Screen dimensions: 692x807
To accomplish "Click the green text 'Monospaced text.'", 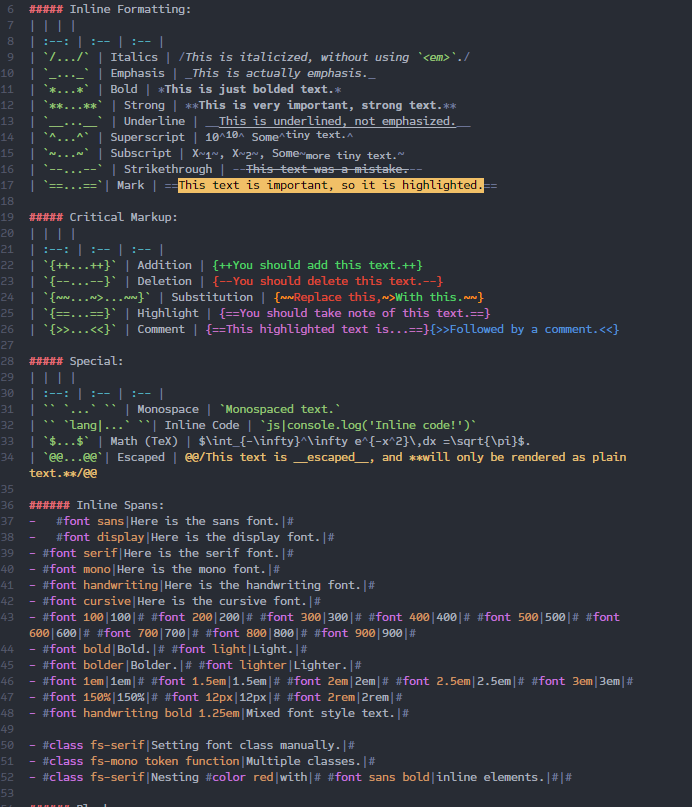I will (280, 409).
